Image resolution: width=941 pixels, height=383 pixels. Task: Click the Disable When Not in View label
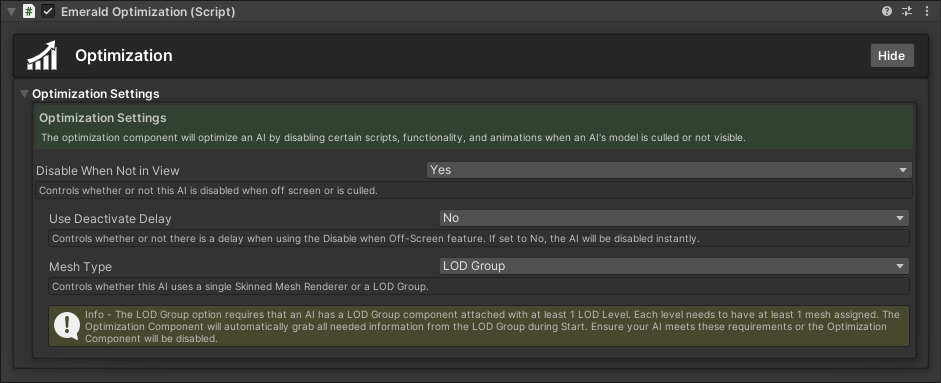tap(108, 170)
